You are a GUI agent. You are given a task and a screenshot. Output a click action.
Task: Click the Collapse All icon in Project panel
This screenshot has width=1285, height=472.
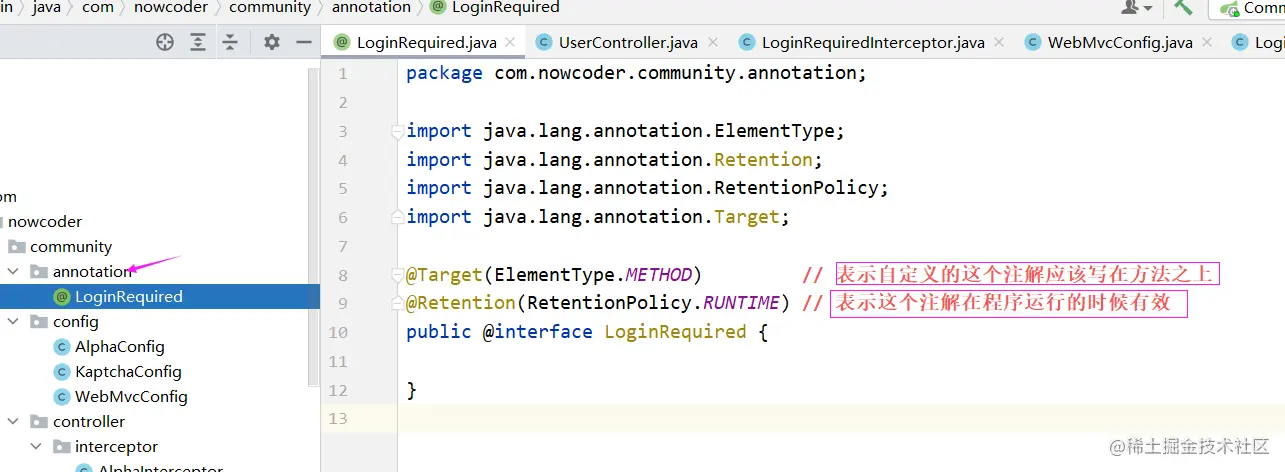(x=231, y=42)
